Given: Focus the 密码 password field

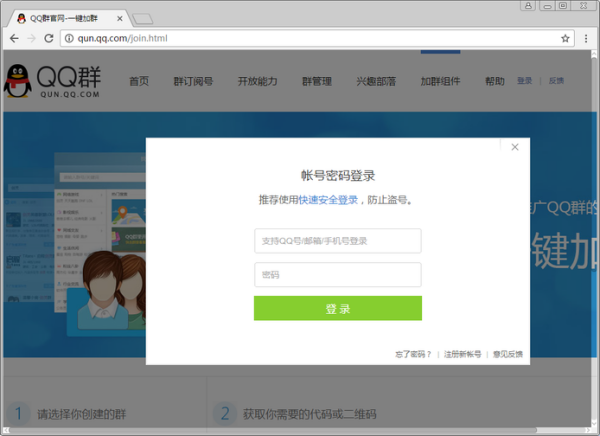Looking at the screenshot, I should (337, 274).
